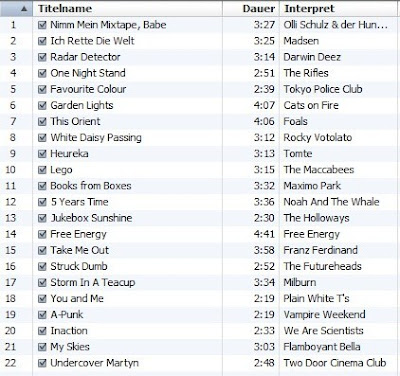Viewport: 400px width, 376px height.
Task: Uncheck the White Daisy Passing checkbox
Action: [x=42, y=137]
